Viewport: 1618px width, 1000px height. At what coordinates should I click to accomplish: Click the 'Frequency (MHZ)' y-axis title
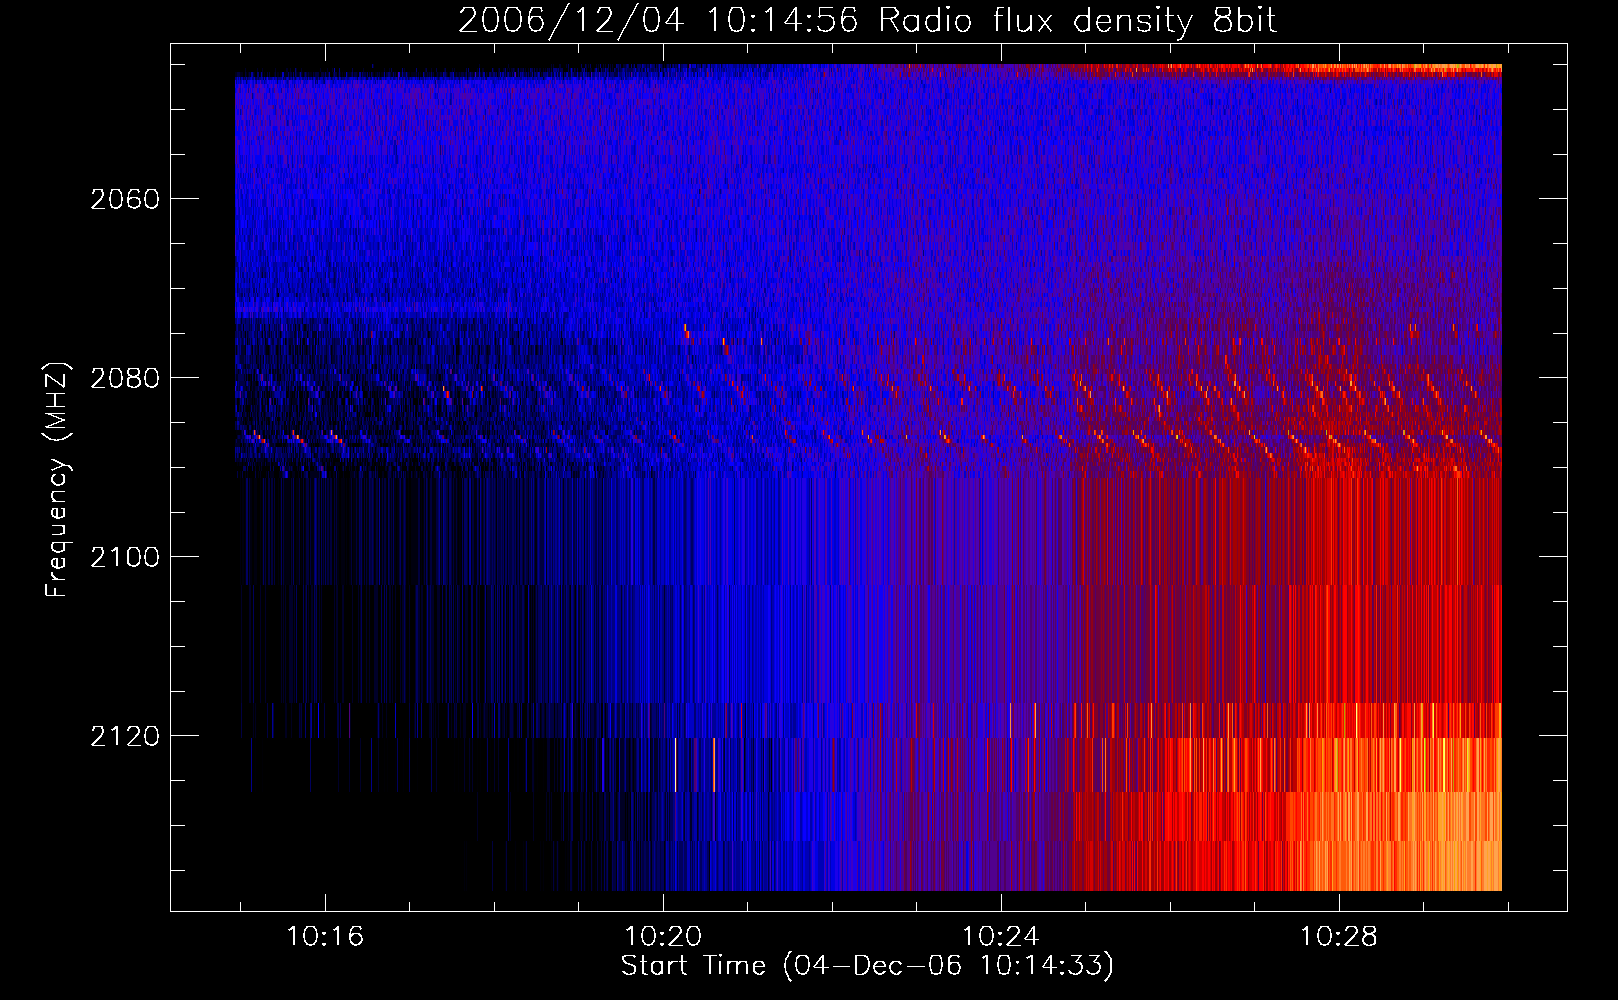[x=57, y=480]
